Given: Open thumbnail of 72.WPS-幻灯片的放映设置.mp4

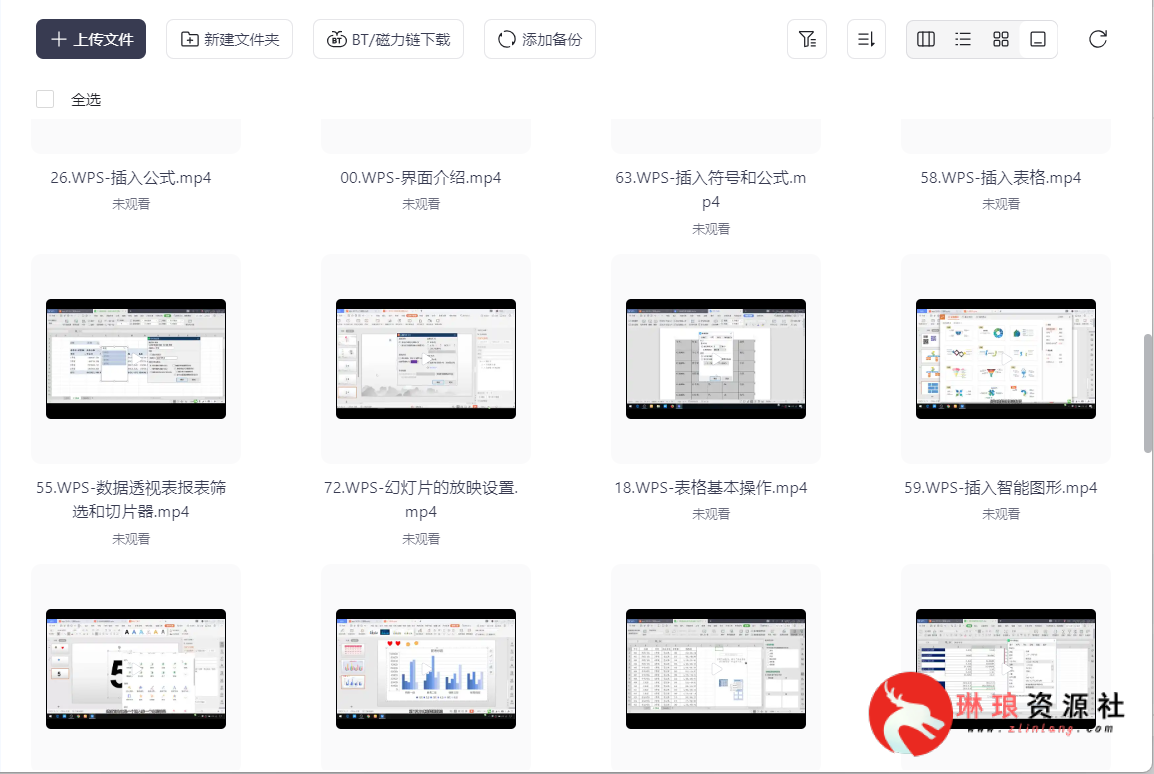Looking at the screenshot, I should click(426, 359).
